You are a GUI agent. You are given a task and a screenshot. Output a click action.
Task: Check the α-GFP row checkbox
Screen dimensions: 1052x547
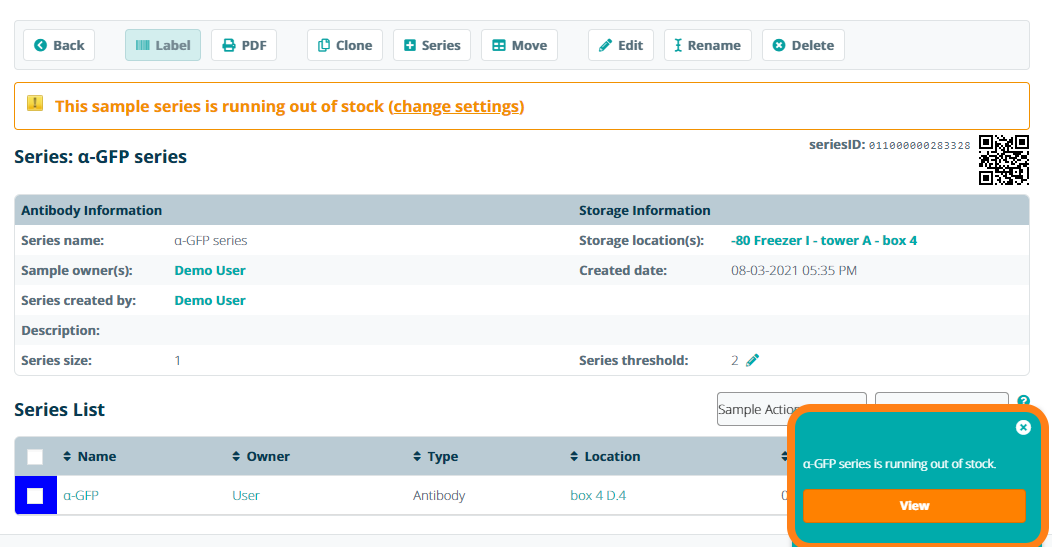click(x=35, y=495)
